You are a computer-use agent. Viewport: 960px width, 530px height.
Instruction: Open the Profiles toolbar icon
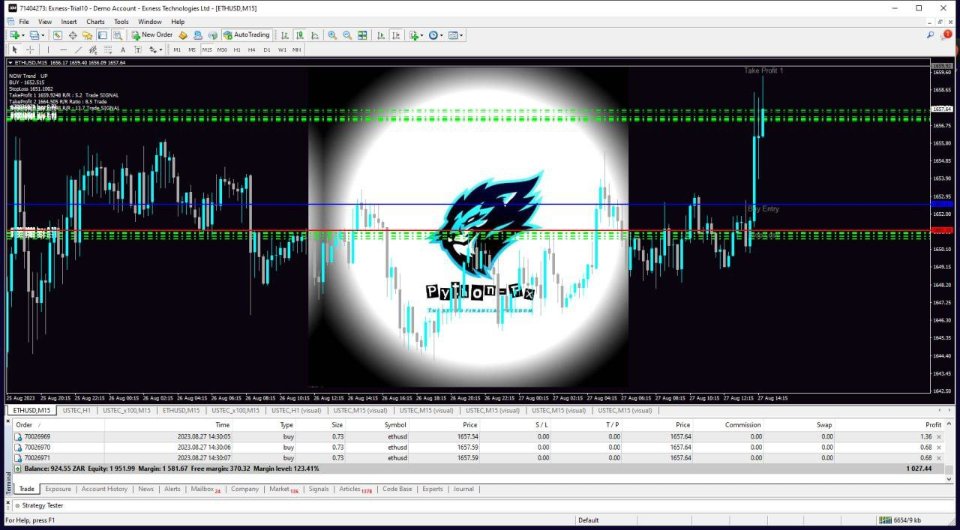tap(34, 35)
